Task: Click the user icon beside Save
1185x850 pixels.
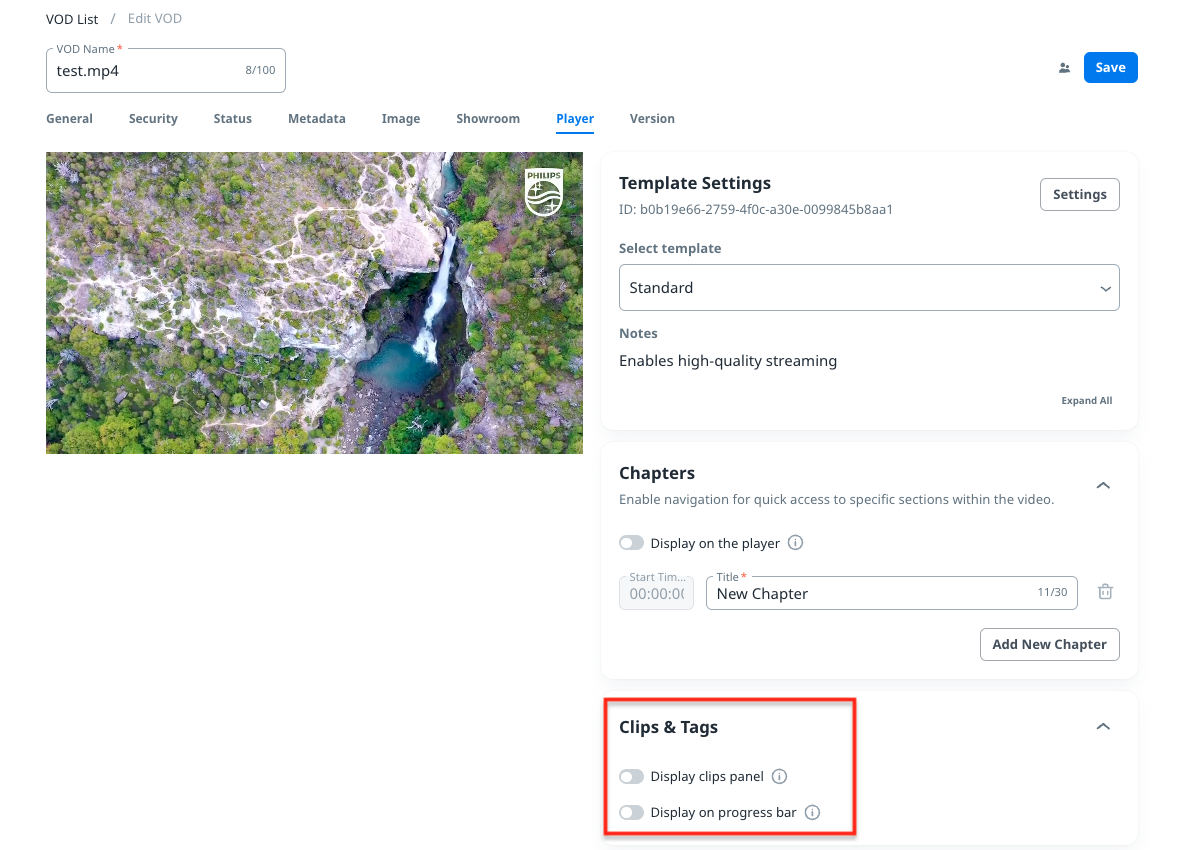Action: pyautogui.click(x=1064, y=68)
